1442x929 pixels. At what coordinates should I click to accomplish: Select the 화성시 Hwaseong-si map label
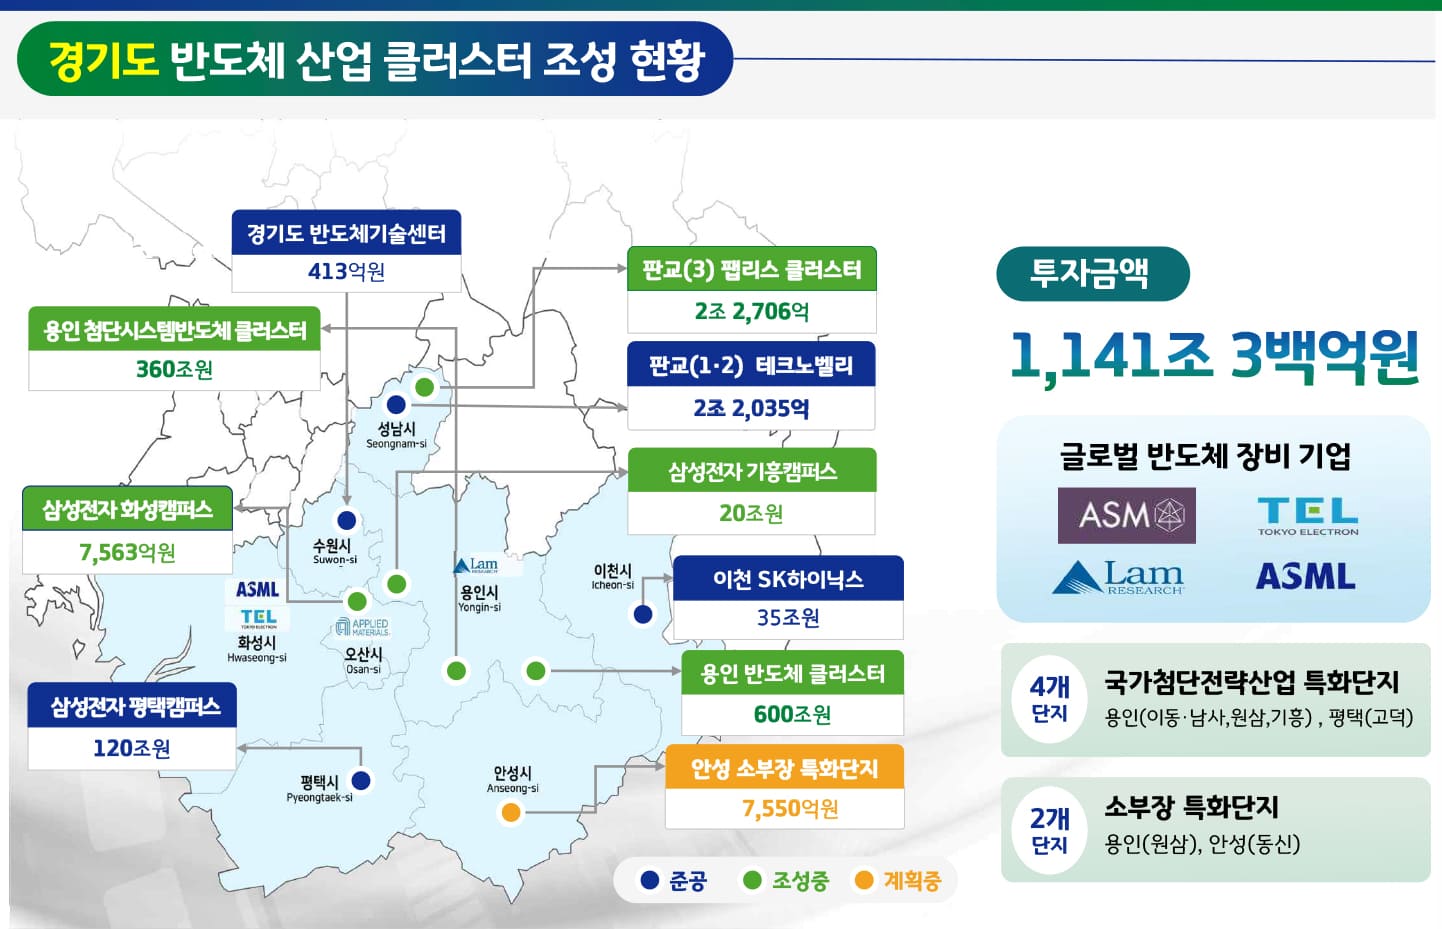point(257,649)
